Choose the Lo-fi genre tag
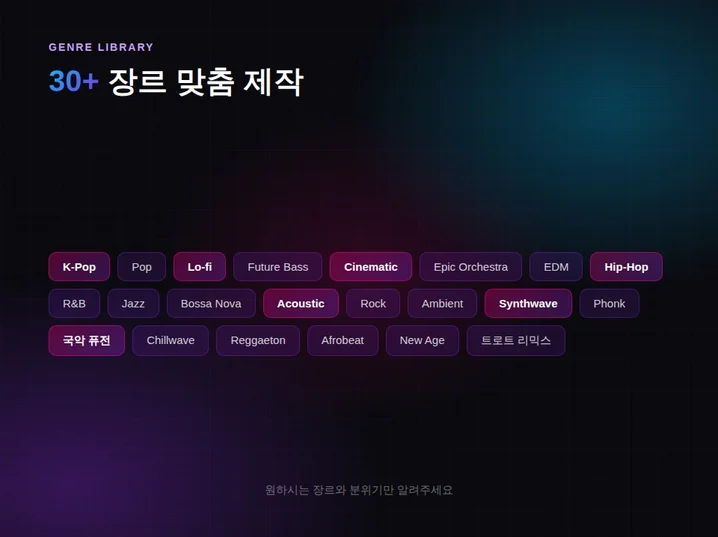Image resolution: width=718 pixels, height=537 pixels. (199, 267)
